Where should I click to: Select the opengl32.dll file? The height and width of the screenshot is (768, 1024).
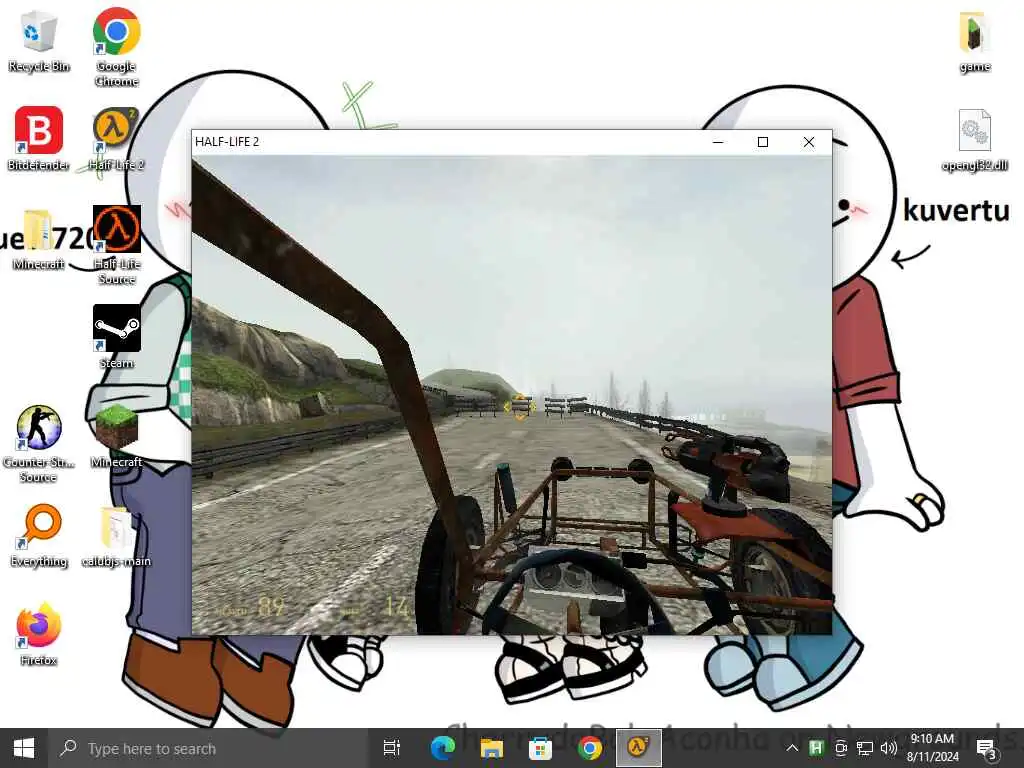tap(974, 140)
